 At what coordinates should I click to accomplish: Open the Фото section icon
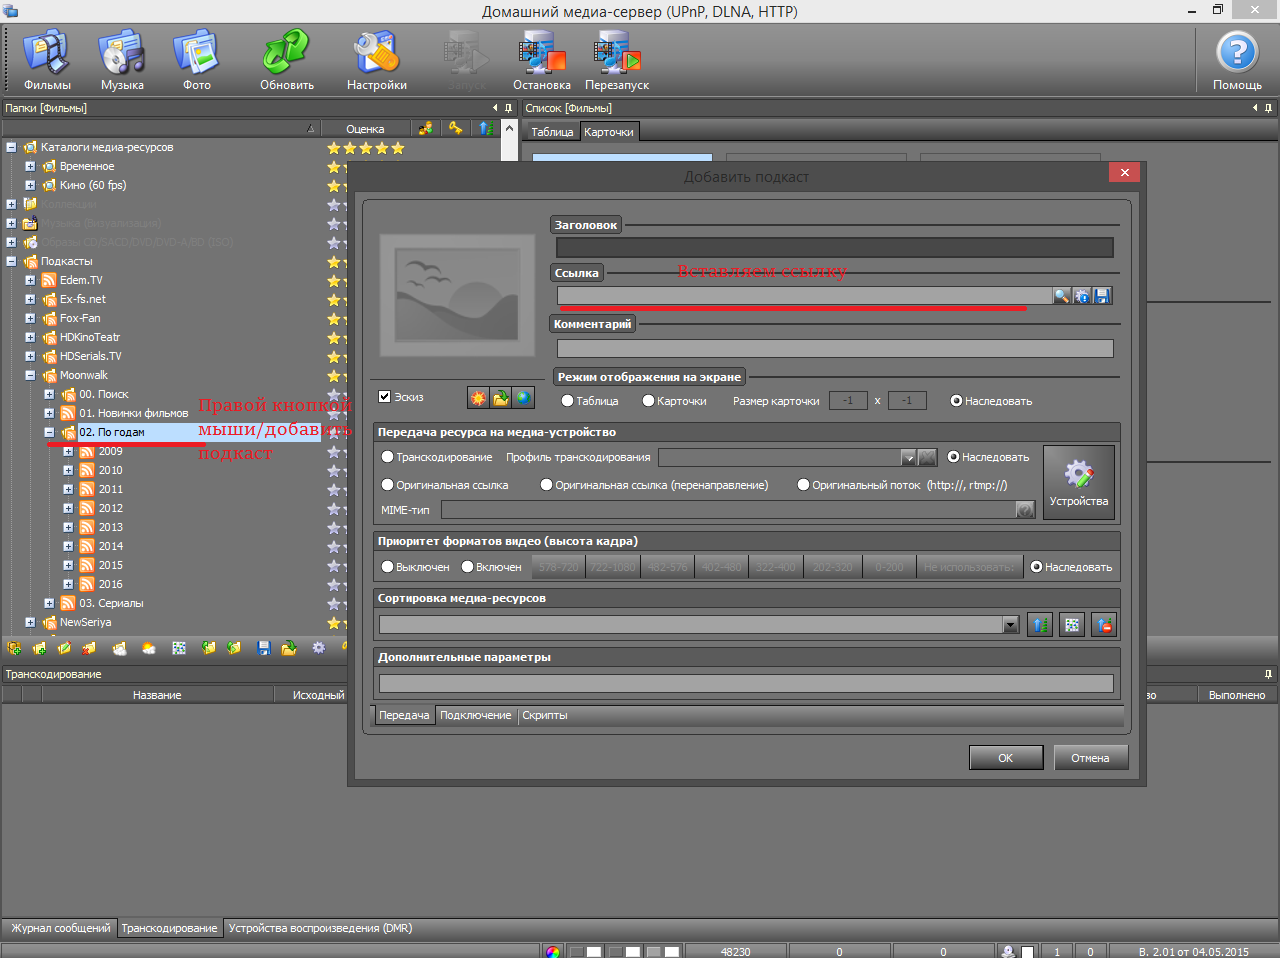click(197, 60)
